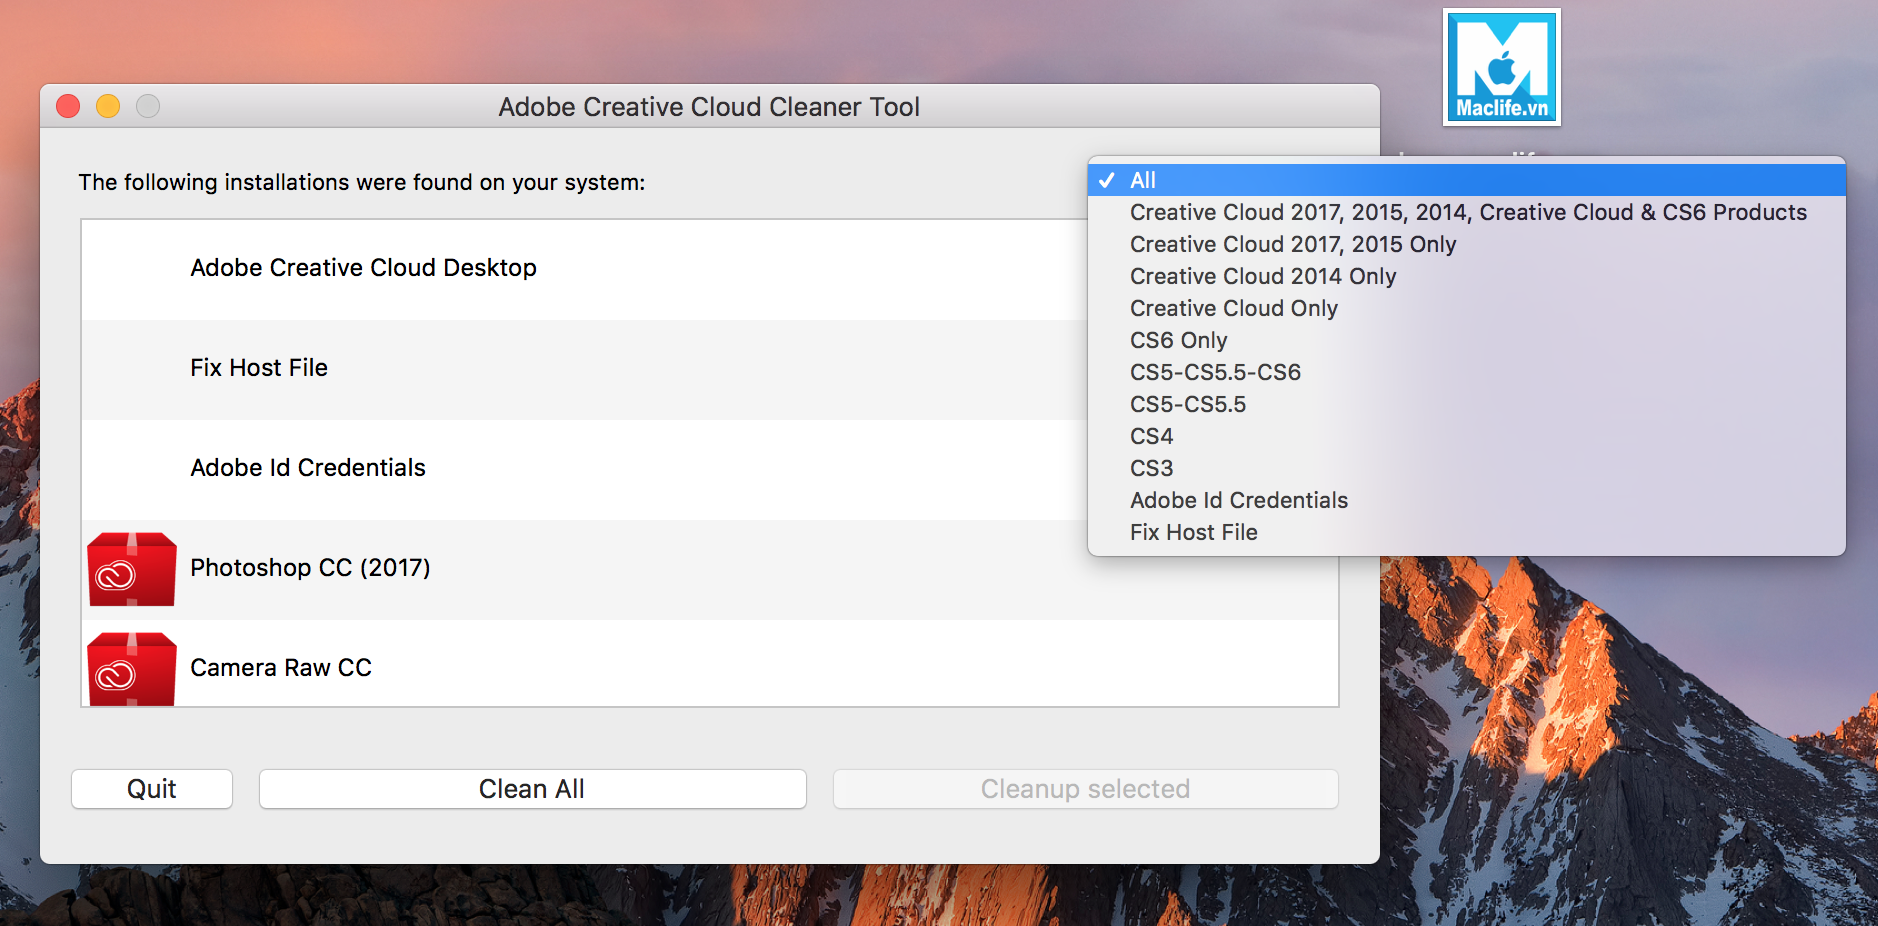Click the Camera Raw CC package icon

click(x=131, y=667)
